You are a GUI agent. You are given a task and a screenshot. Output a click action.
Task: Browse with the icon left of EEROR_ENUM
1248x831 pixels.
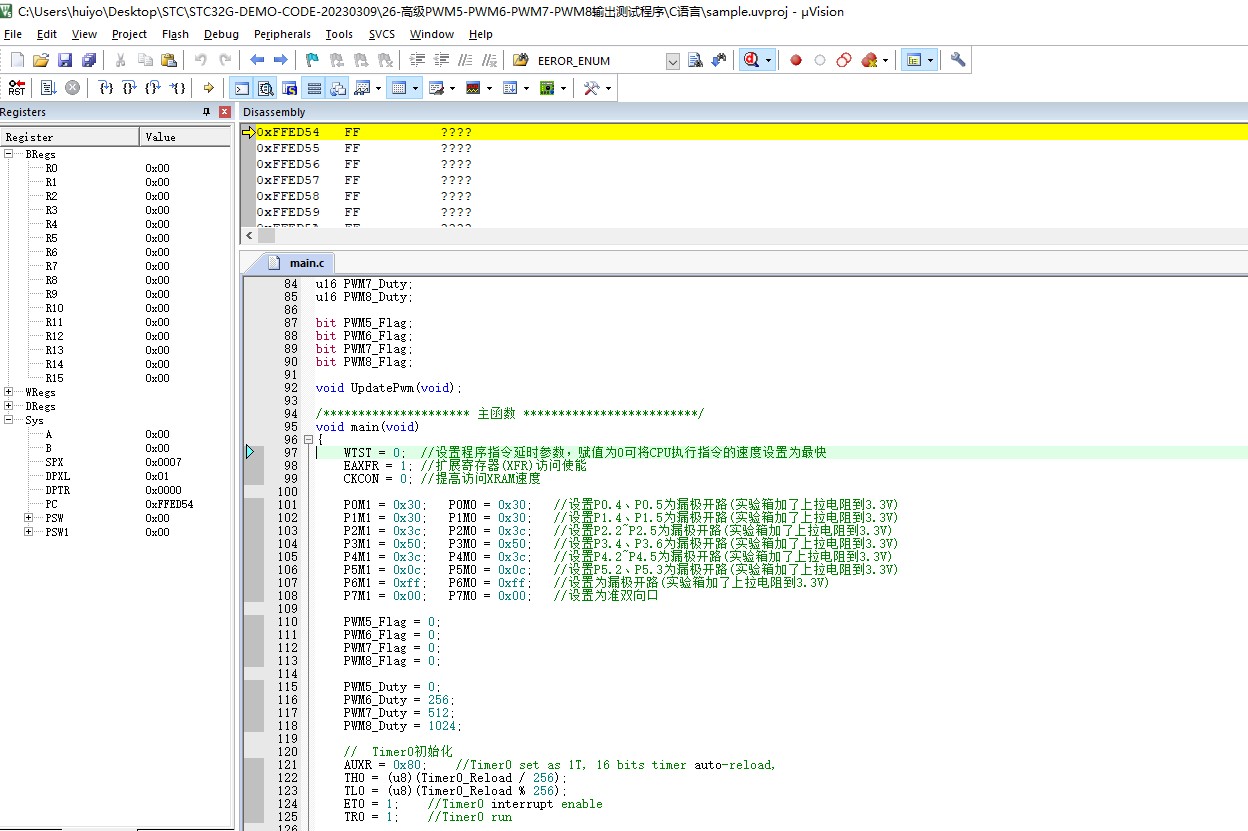520,60
